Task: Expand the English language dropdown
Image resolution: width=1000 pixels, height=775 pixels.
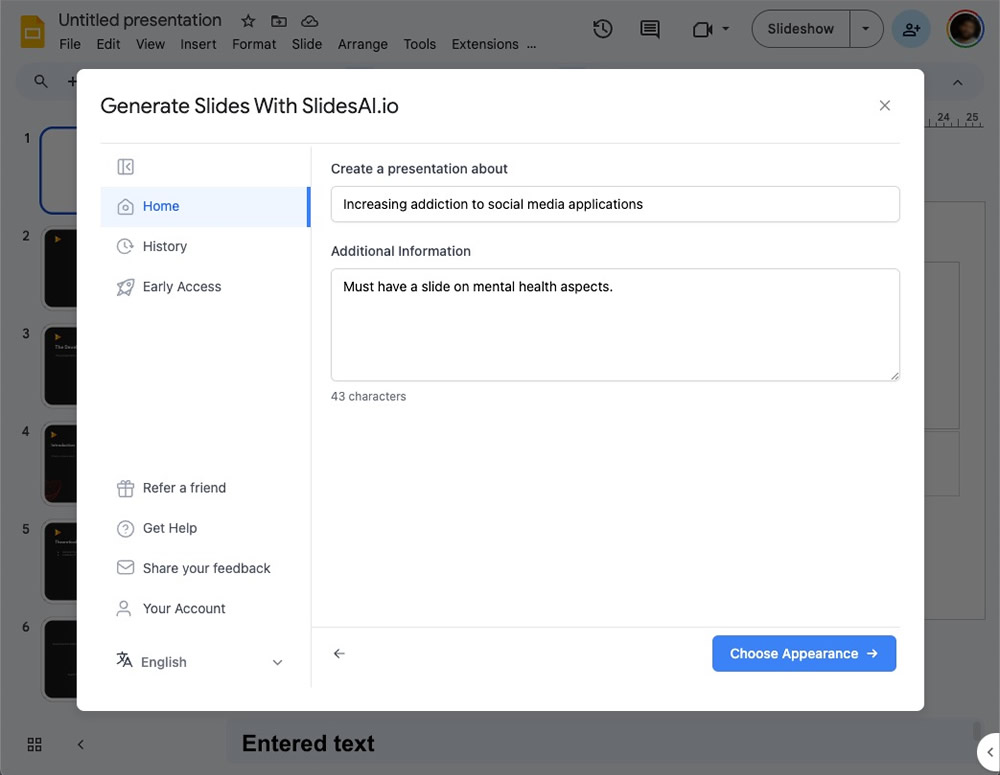Action: click(200, 662)
